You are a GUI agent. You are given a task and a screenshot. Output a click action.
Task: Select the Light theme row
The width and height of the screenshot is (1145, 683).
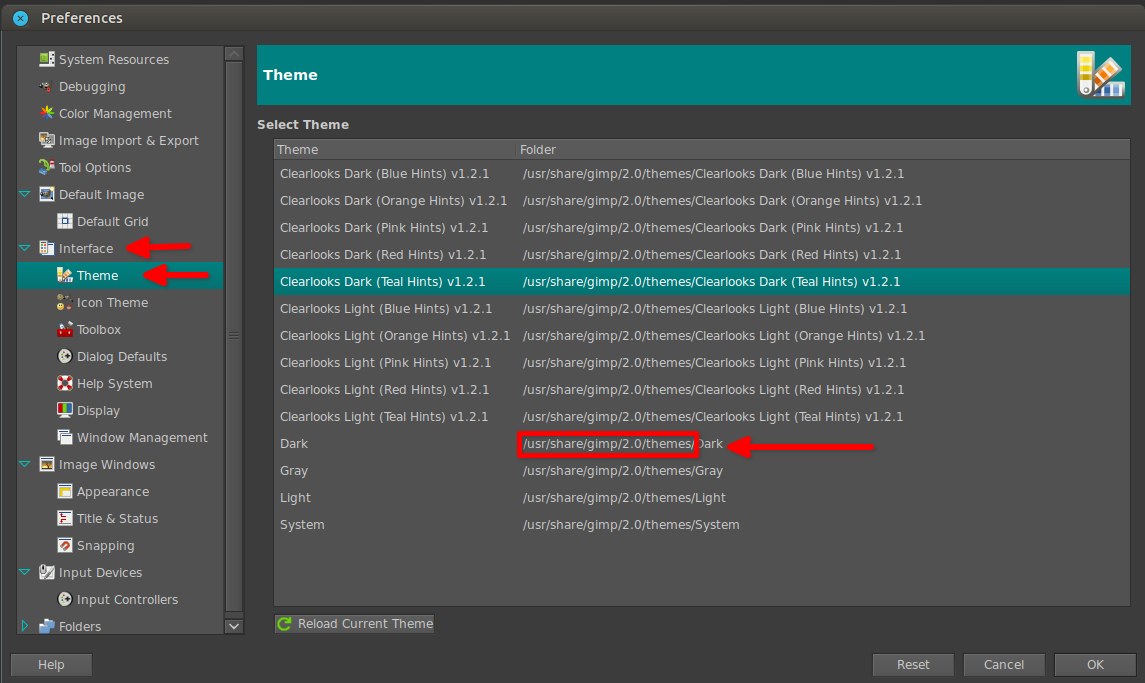(x=702, y=498)
